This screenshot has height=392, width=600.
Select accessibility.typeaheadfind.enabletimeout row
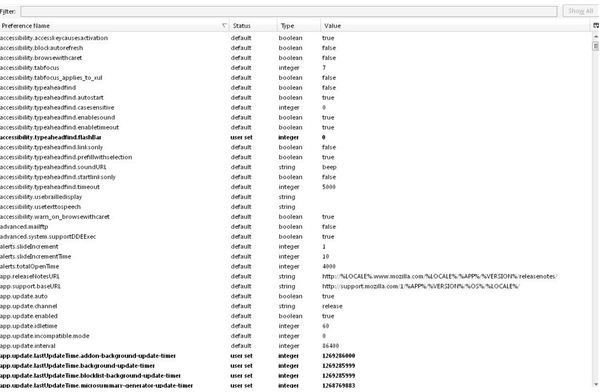(296, 127)
